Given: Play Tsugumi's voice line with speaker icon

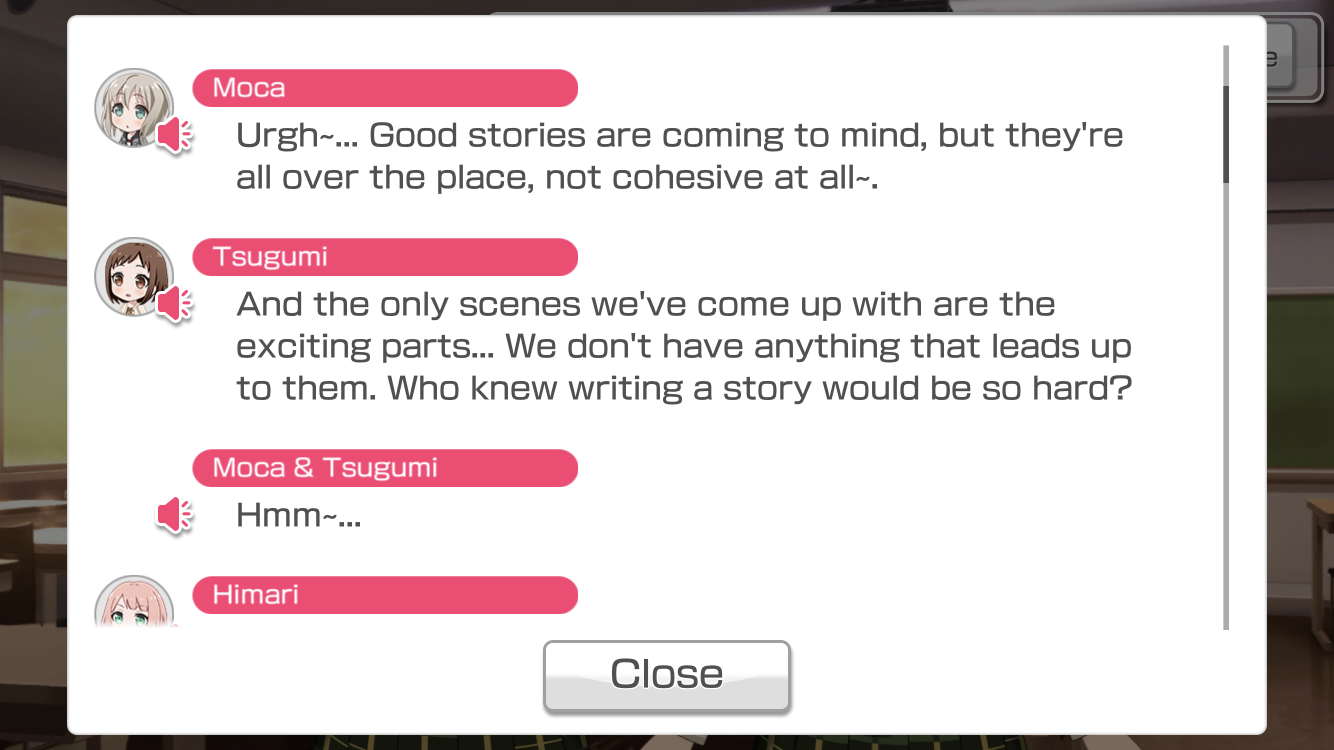Looking at the screenshot, I should pos(174,304).
